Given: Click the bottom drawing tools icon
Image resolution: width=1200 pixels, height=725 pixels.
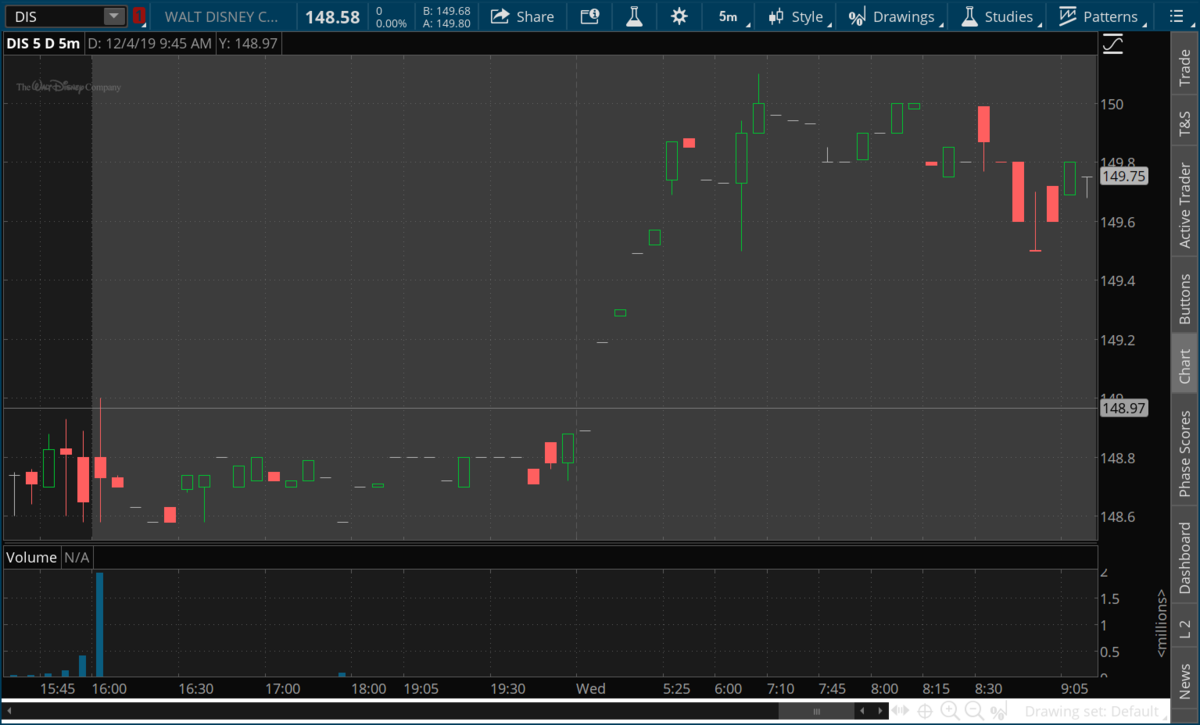Looking at the screenshot, I should pos(997,711).
